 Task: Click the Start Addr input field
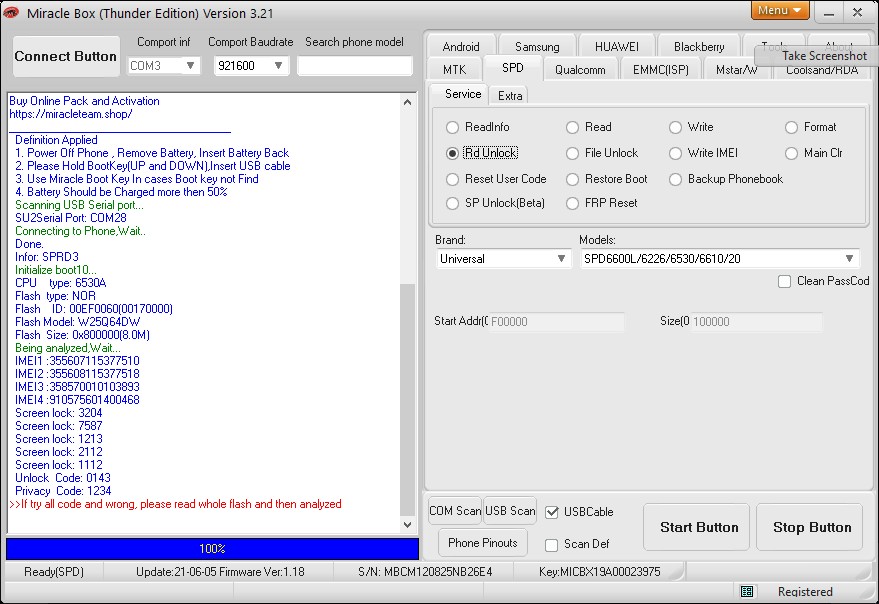[556, 321]
